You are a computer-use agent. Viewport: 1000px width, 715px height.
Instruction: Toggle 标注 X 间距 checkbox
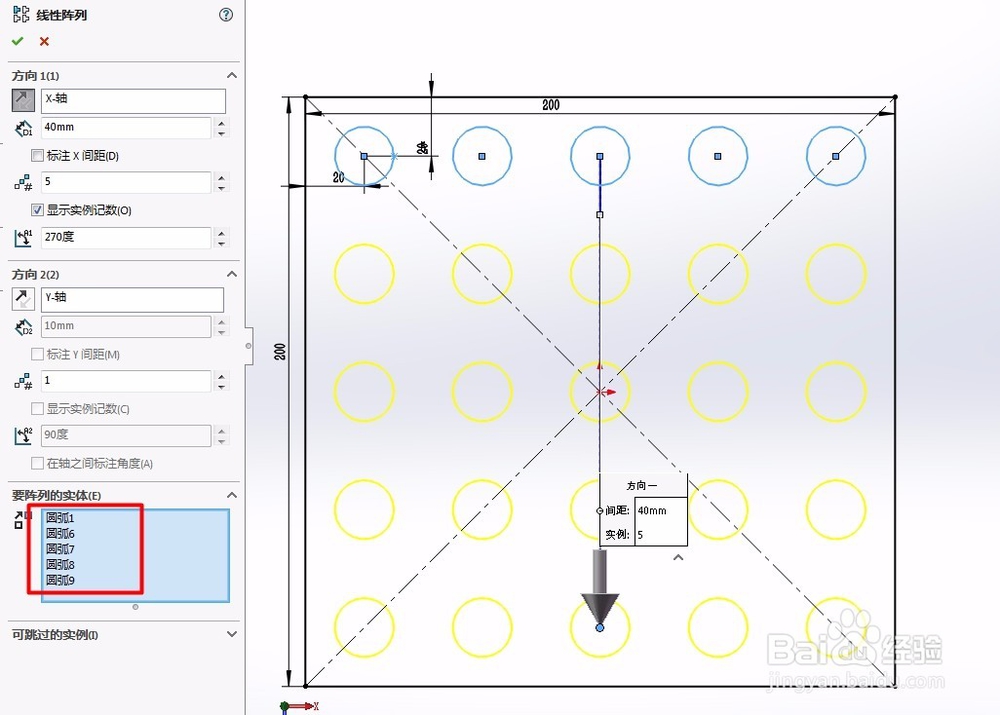click(38, 156)
